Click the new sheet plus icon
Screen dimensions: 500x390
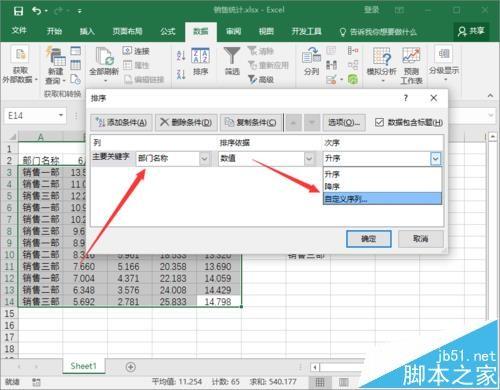pyautogui.click(x=131, y=367)
